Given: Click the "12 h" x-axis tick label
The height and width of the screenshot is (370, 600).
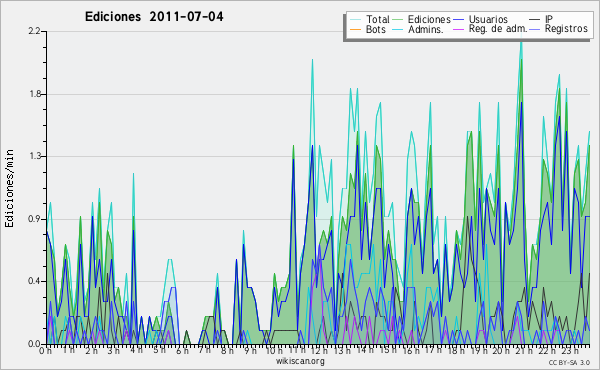Looking at the screenshot, I should 319,351.
